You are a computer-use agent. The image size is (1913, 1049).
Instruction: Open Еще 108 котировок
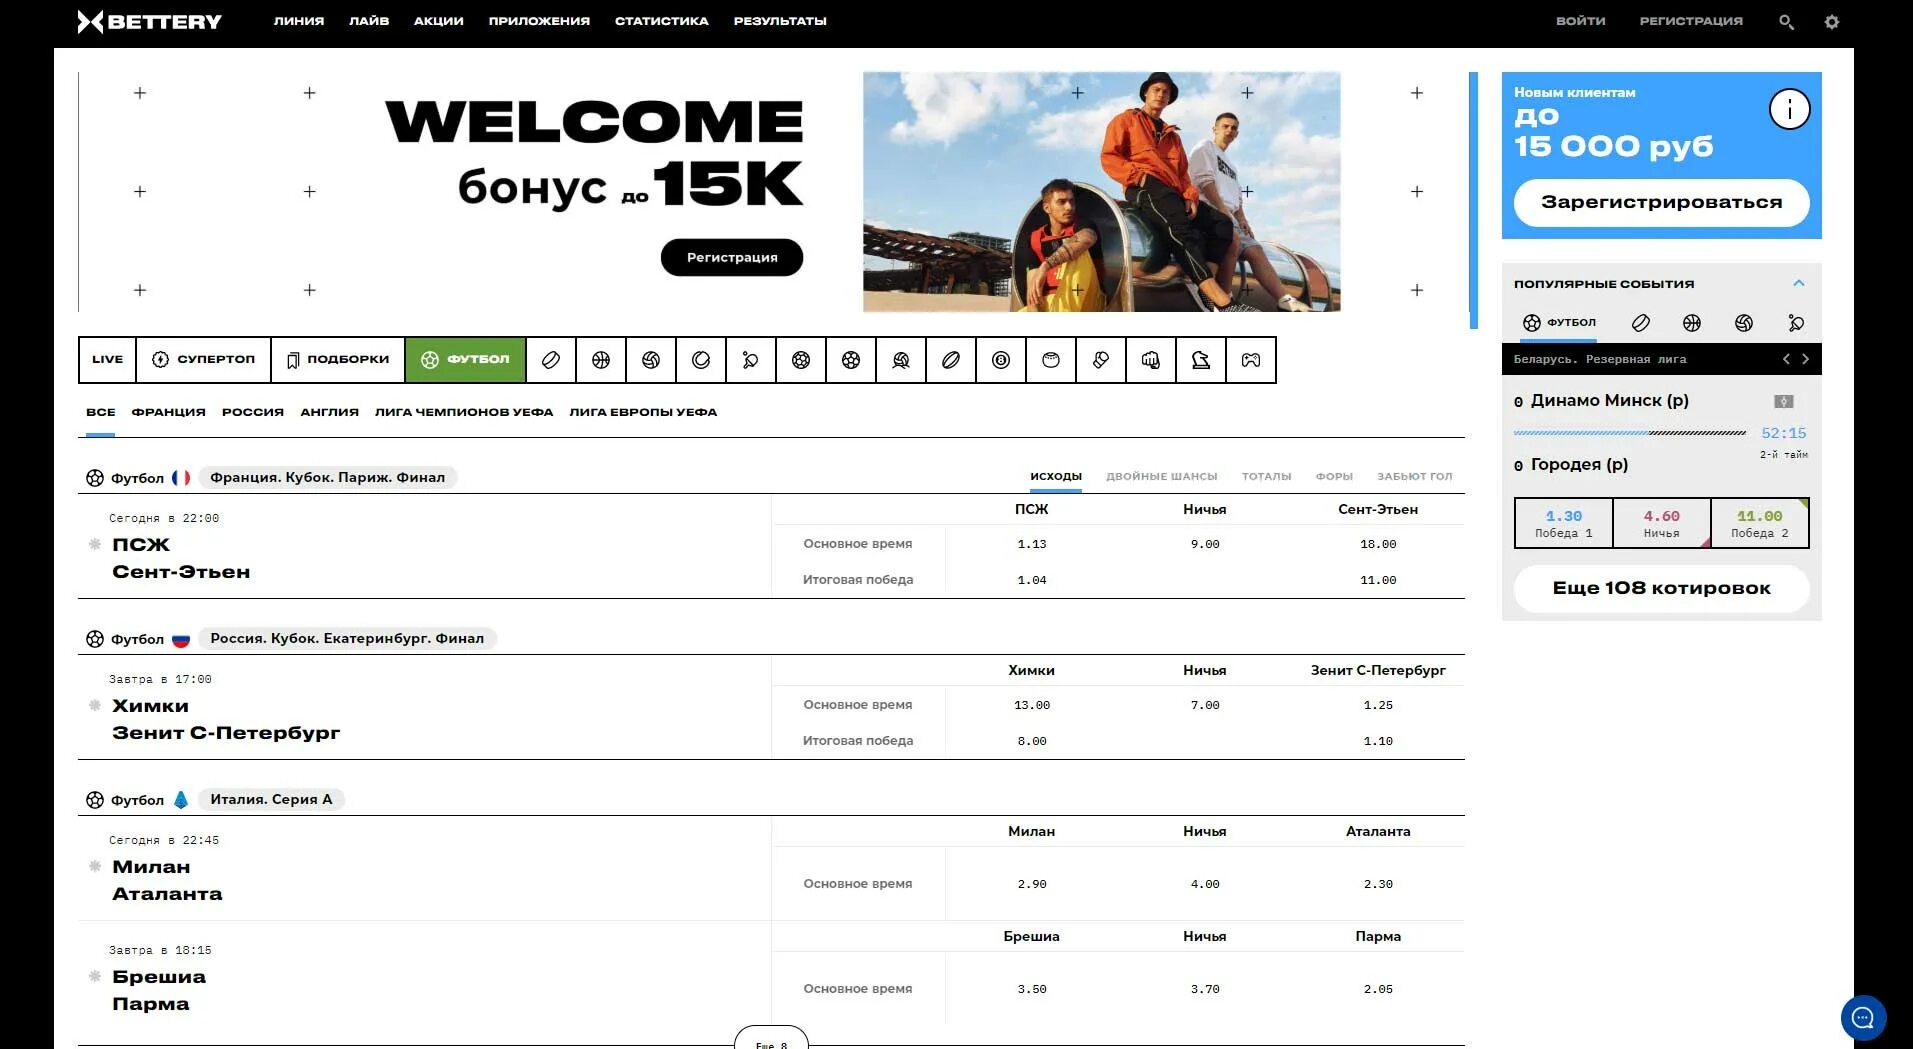1661,588
